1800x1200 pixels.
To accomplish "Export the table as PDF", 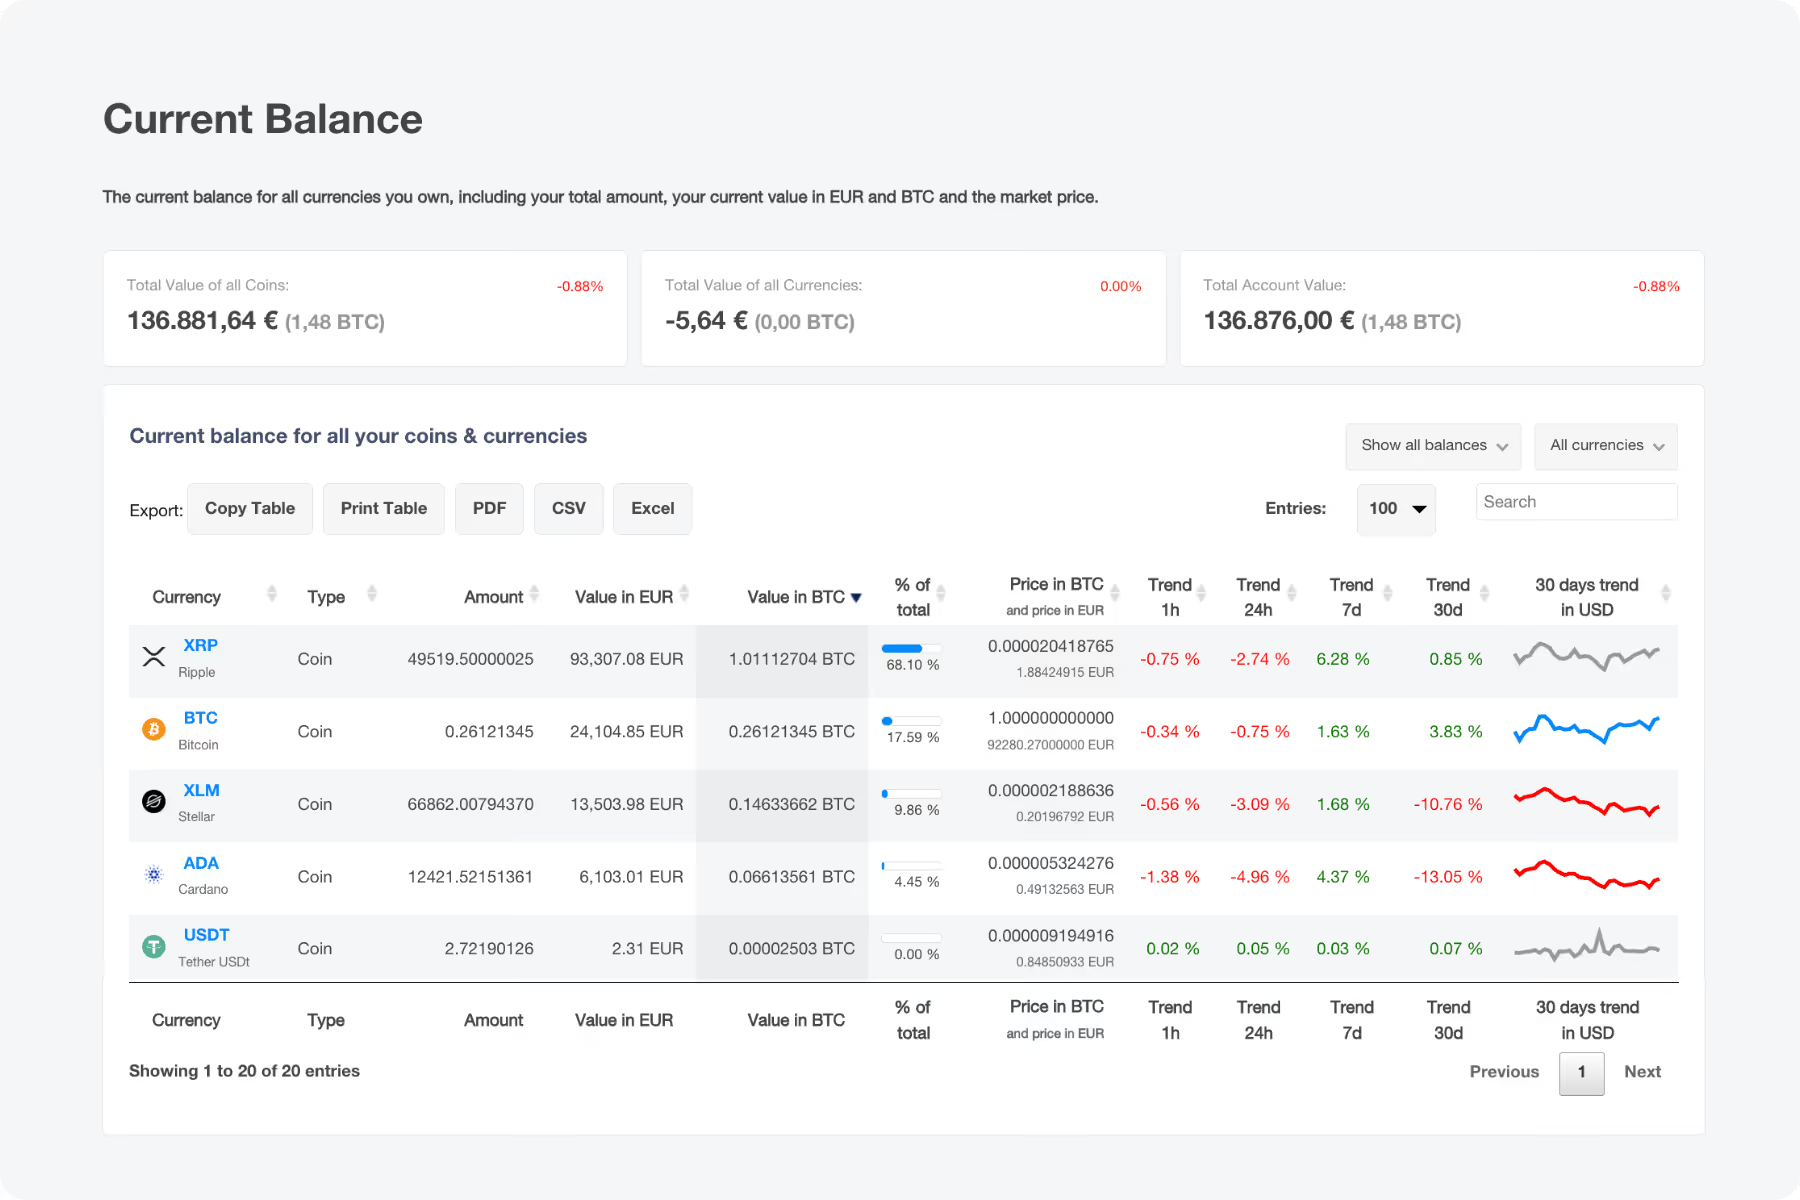I will (489, 508).
